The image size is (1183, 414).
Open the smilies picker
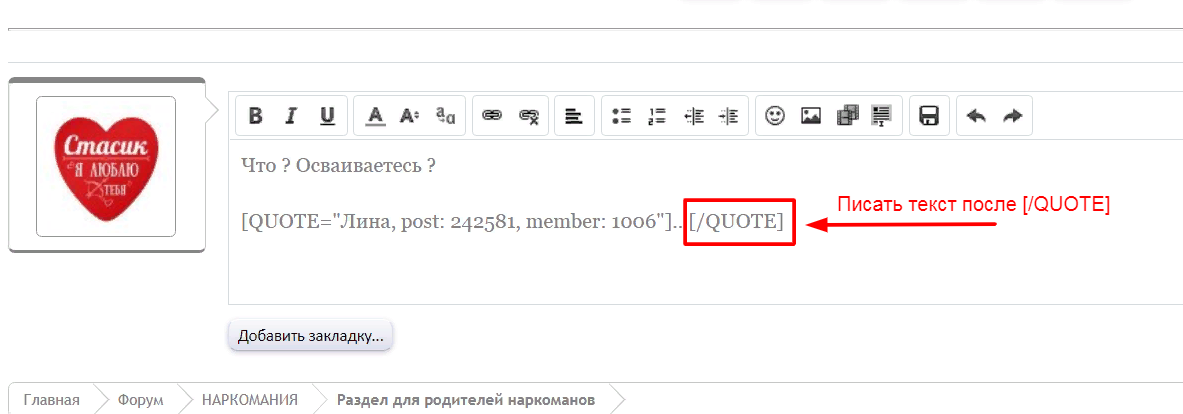775,115
